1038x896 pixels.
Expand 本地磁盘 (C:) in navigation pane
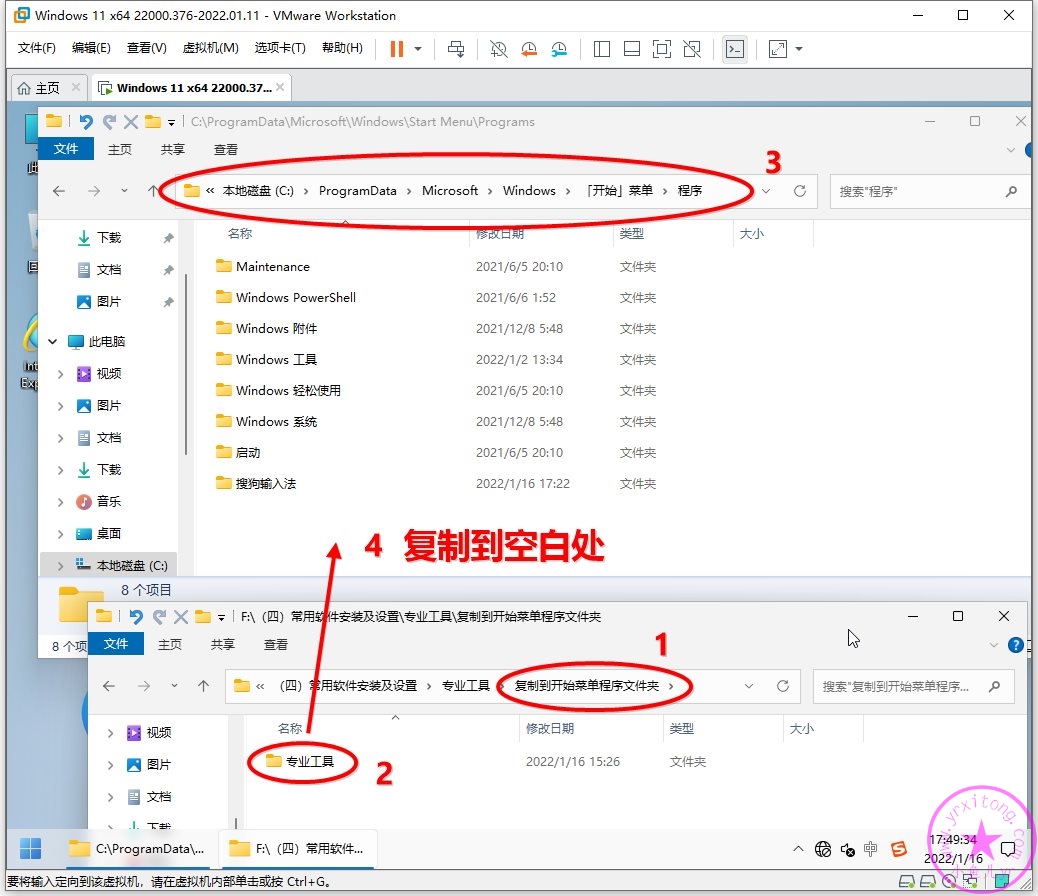(x=60, y=566)
